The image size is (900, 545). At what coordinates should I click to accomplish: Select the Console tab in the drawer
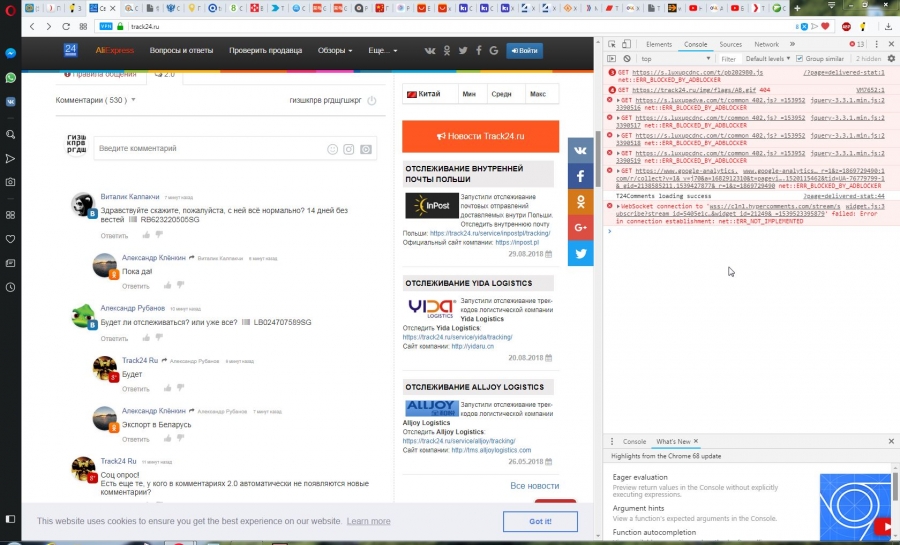coord(634,442)
